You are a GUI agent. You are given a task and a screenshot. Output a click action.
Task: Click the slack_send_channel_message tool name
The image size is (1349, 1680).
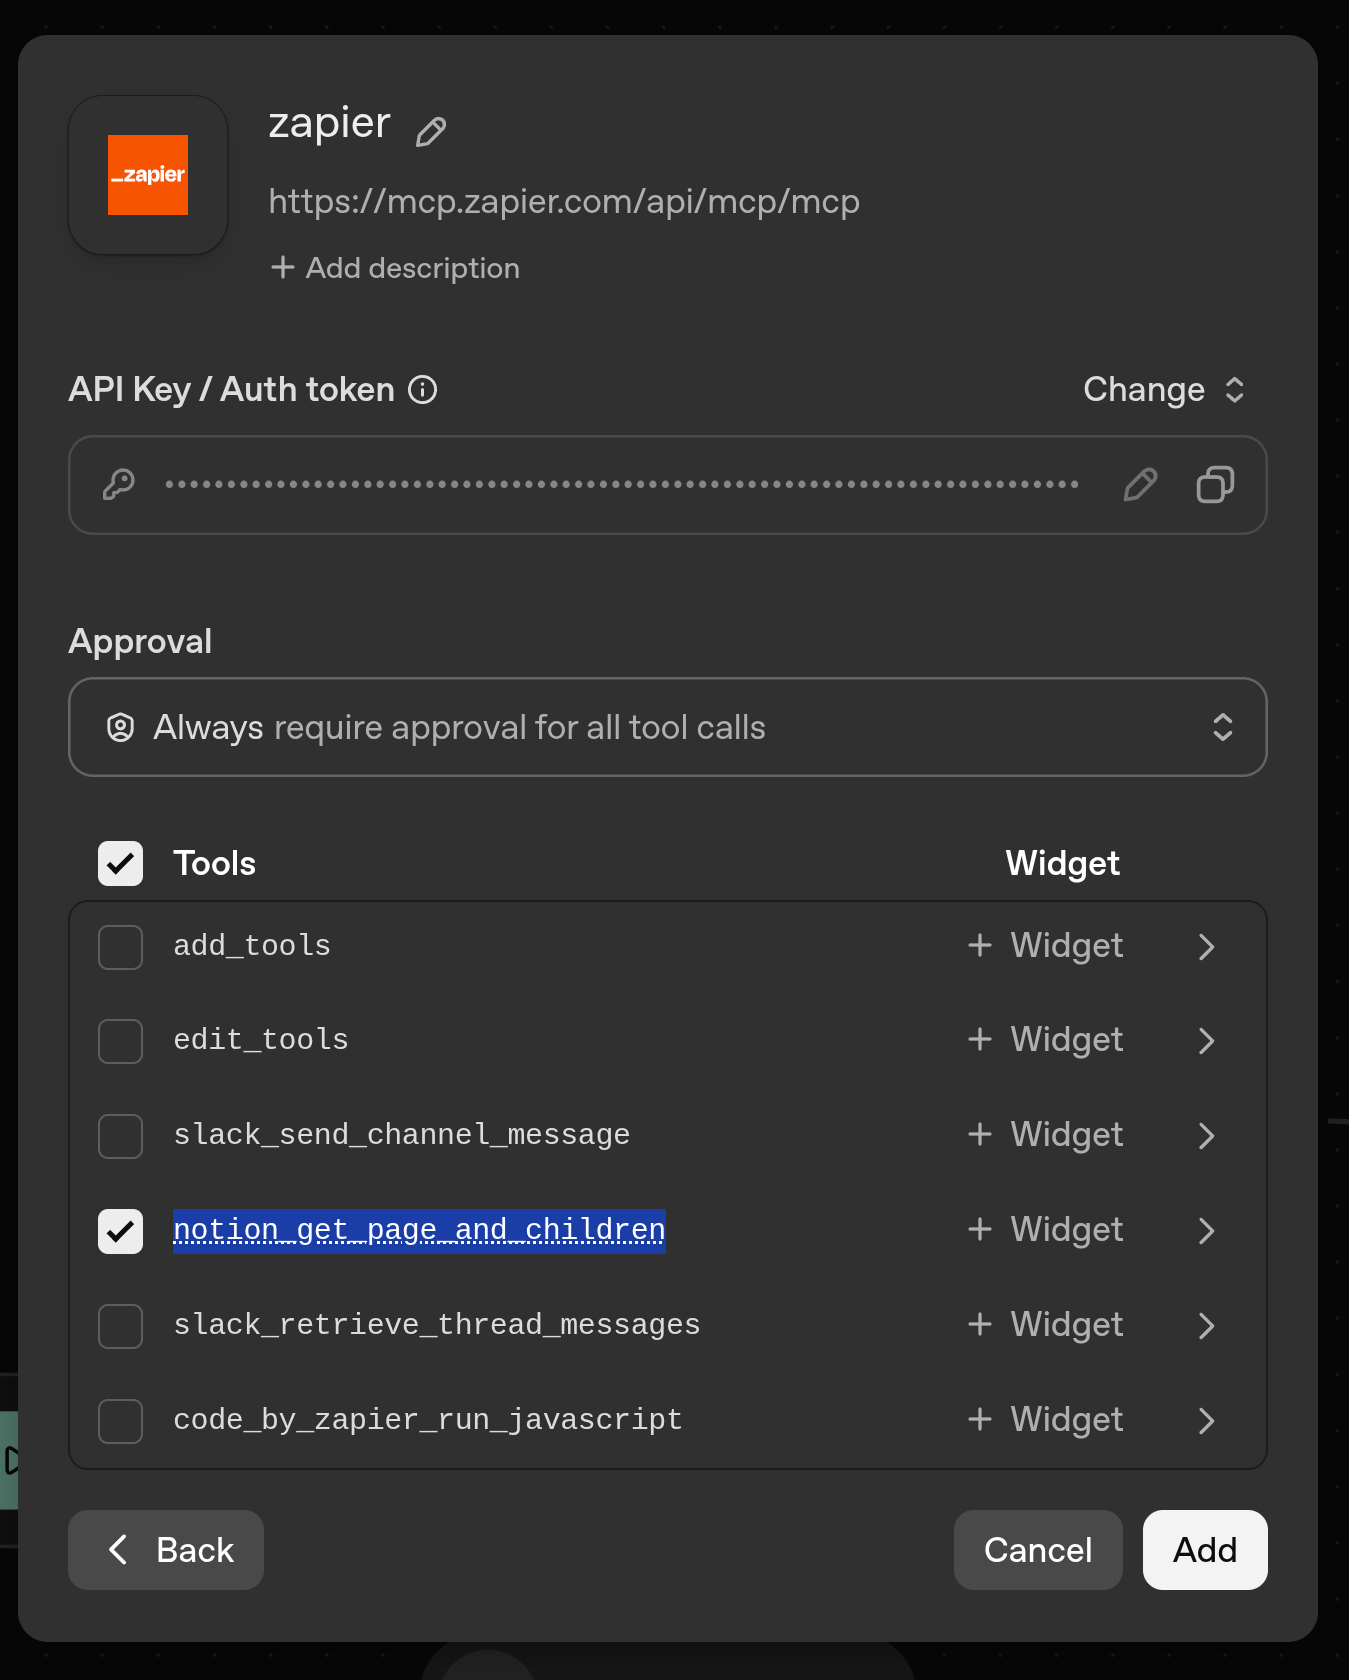(402, 1135)
